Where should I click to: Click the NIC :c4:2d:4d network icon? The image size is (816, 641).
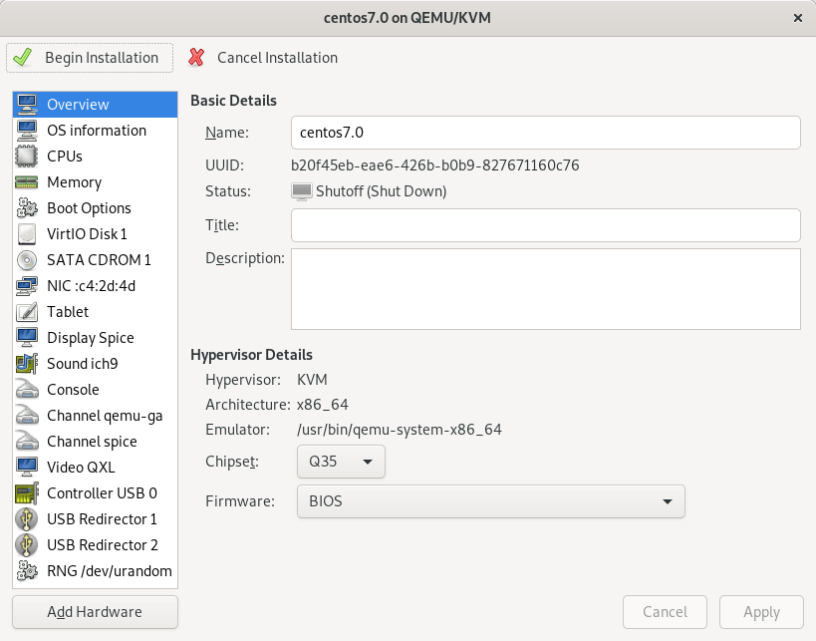28,286
